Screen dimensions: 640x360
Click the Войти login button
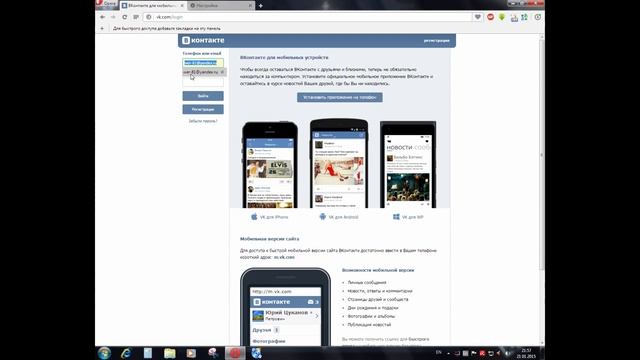point(203,96)
